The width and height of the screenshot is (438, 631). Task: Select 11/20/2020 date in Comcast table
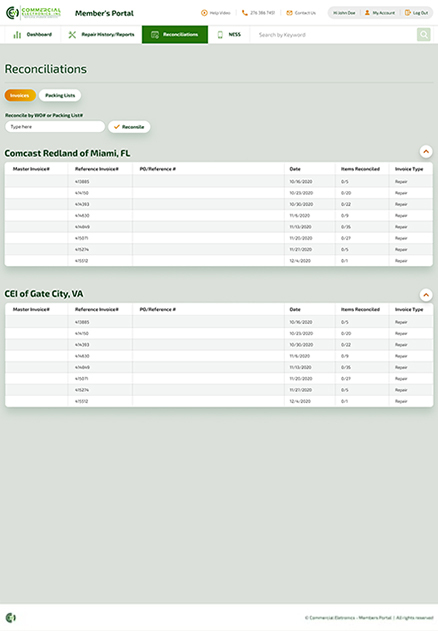tap(301, 238)
